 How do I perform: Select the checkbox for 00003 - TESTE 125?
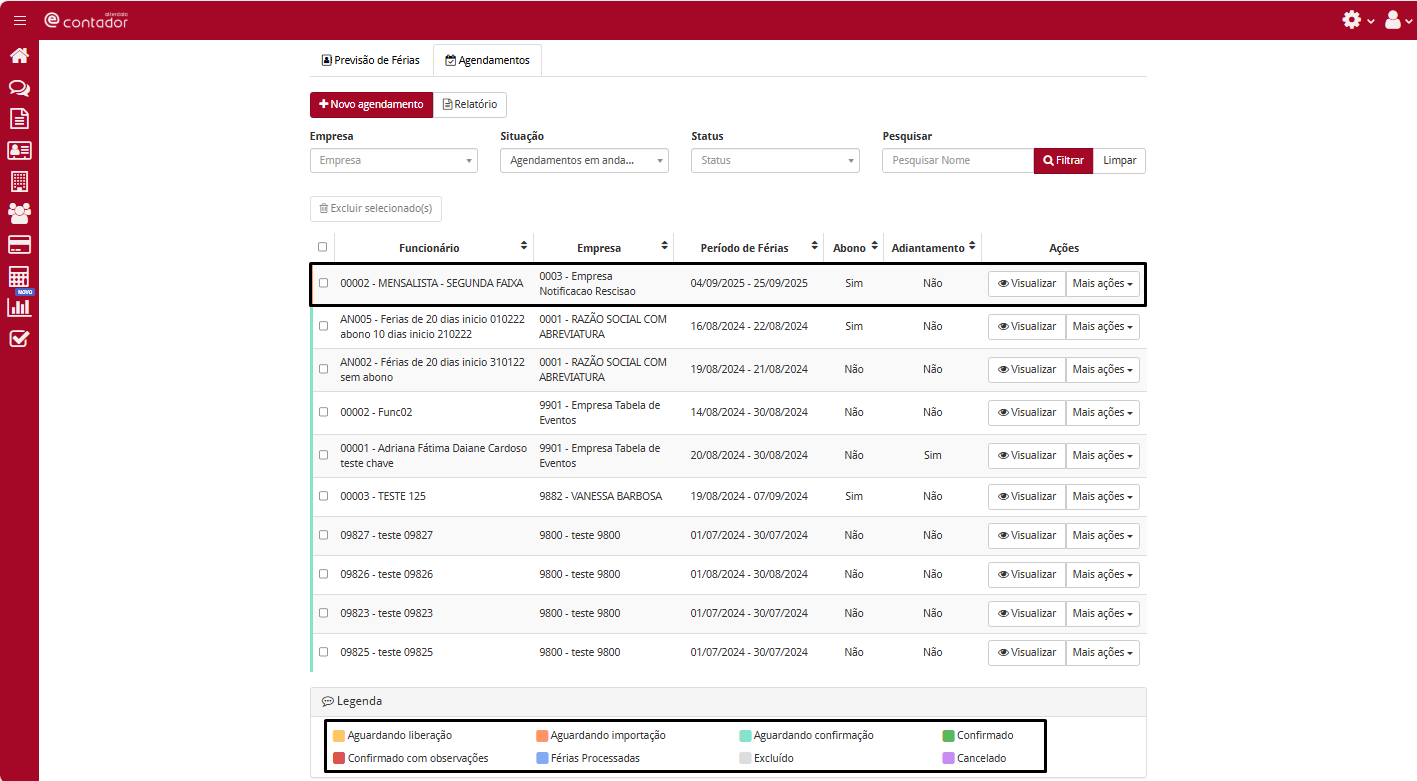(323, 496)
